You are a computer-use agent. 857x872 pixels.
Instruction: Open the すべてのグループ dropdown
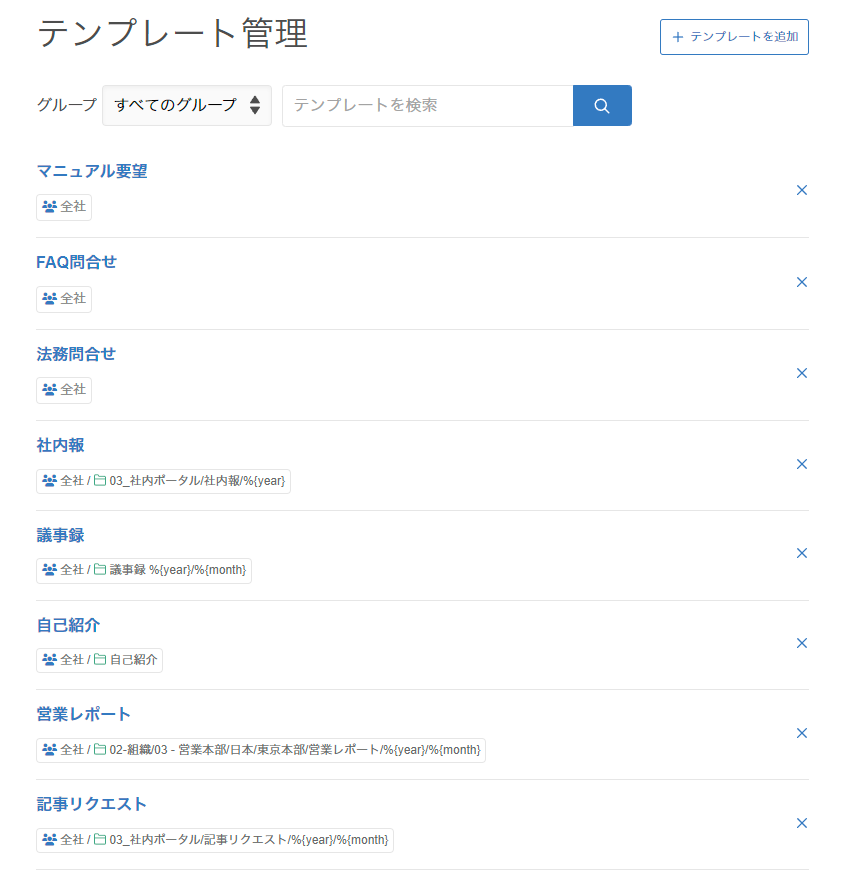tap(187, 105)
